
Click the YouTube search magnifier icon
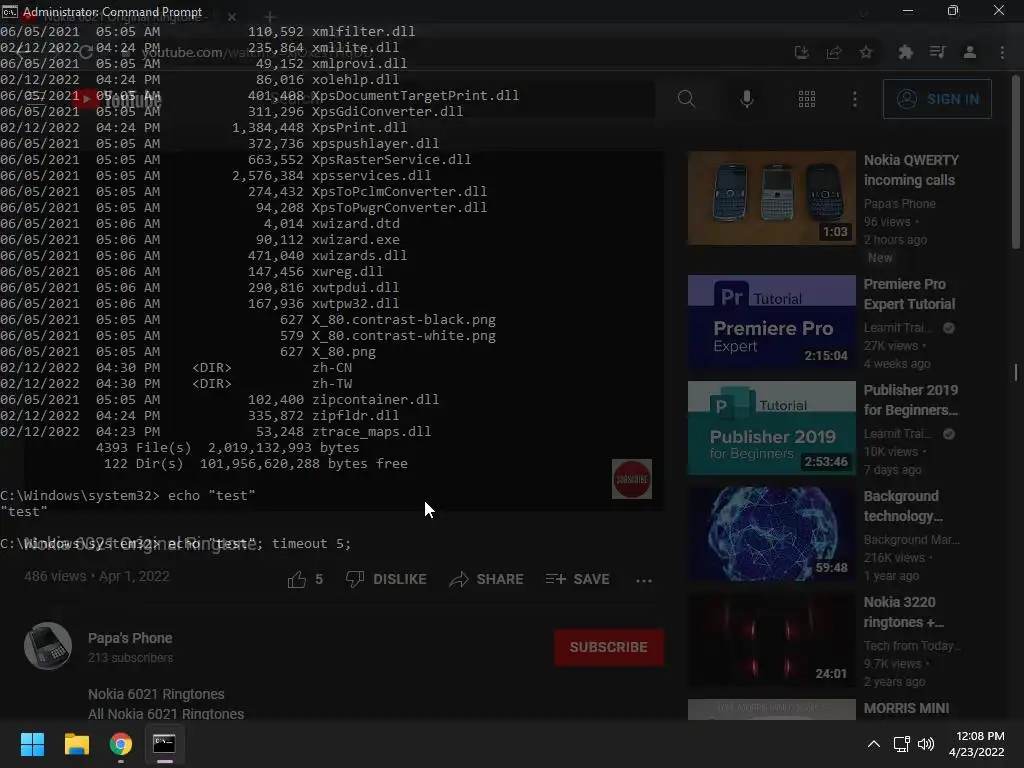click(x=686, y=99)
